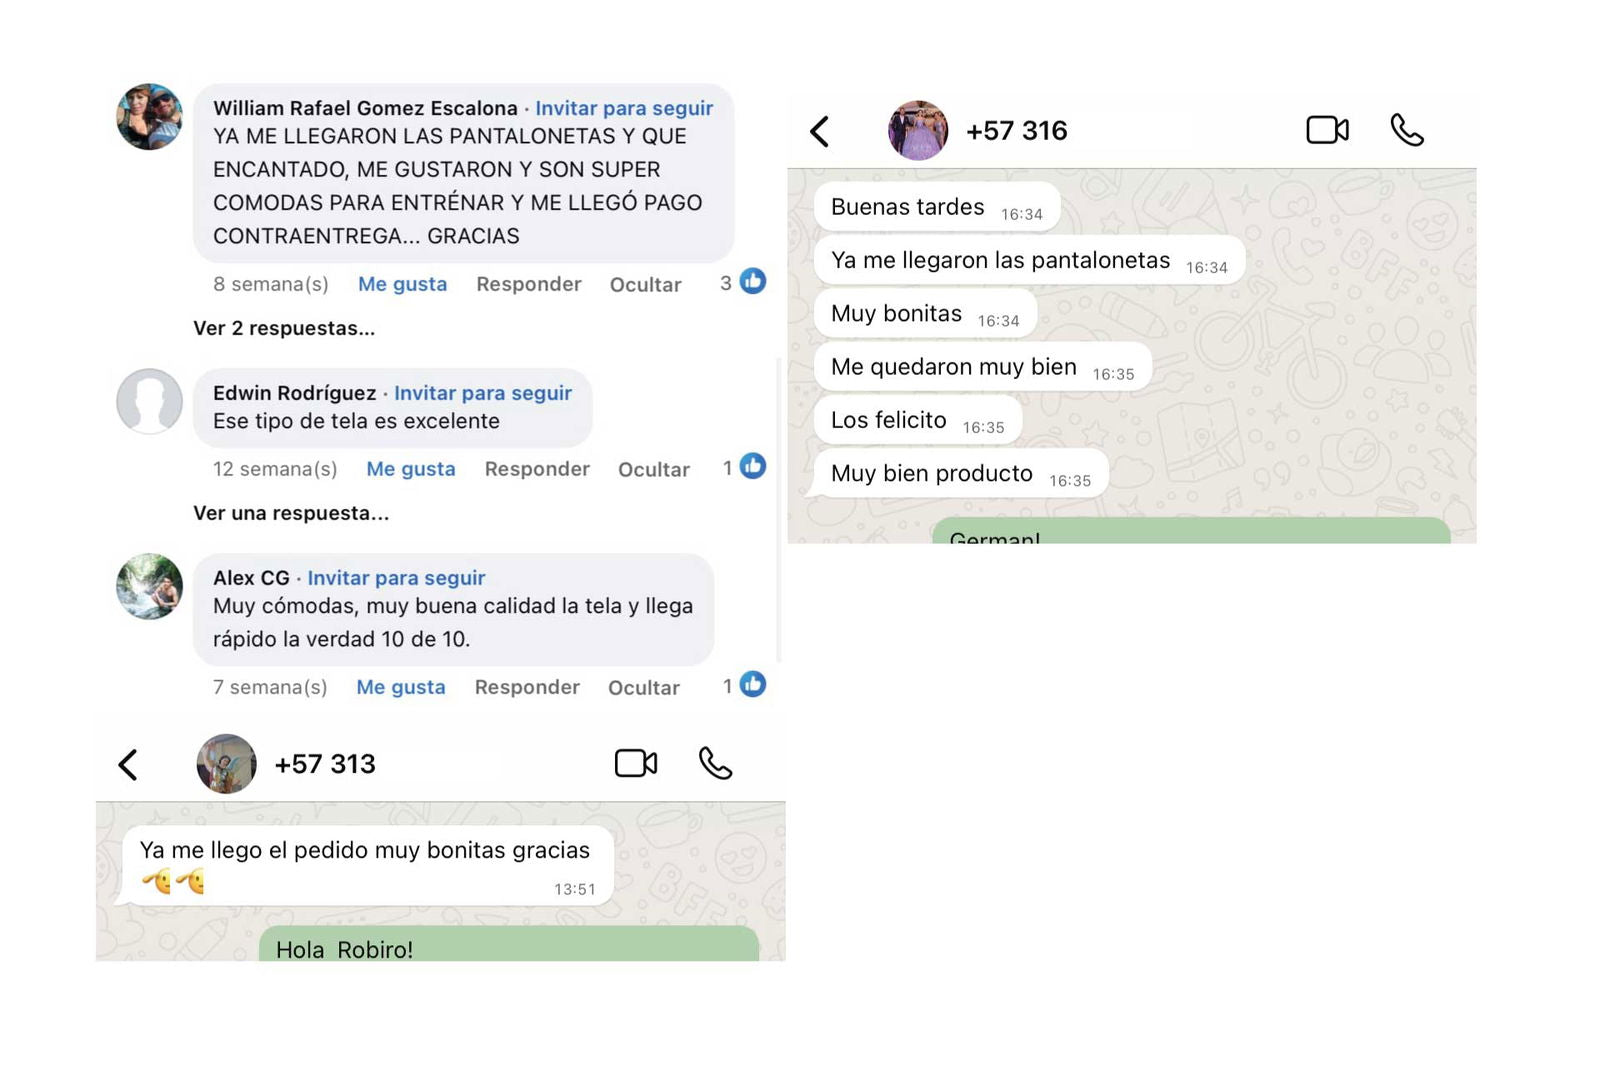Viewport: 1600px width, 1086px height.
Task: Tap phone icon in +57 313 chat
Action: [715, 764]
